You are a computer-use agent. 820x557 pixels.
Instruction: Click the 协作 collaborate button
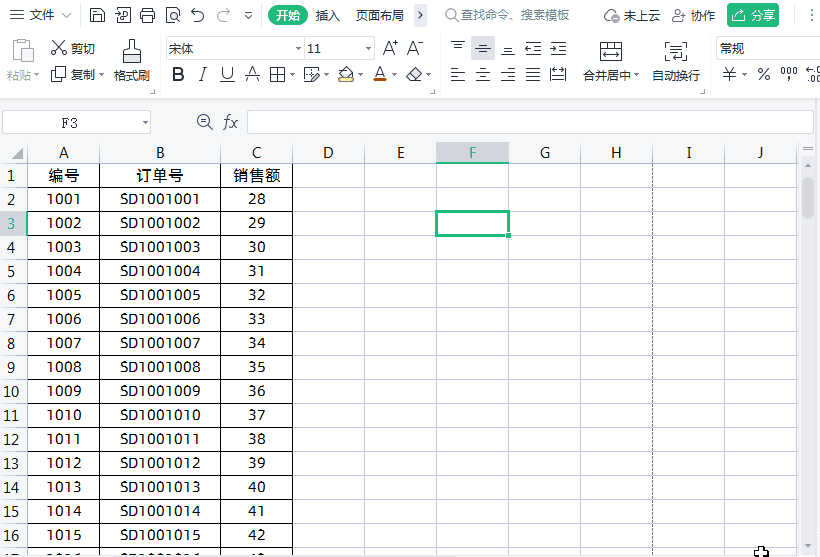tap(693, 15)
